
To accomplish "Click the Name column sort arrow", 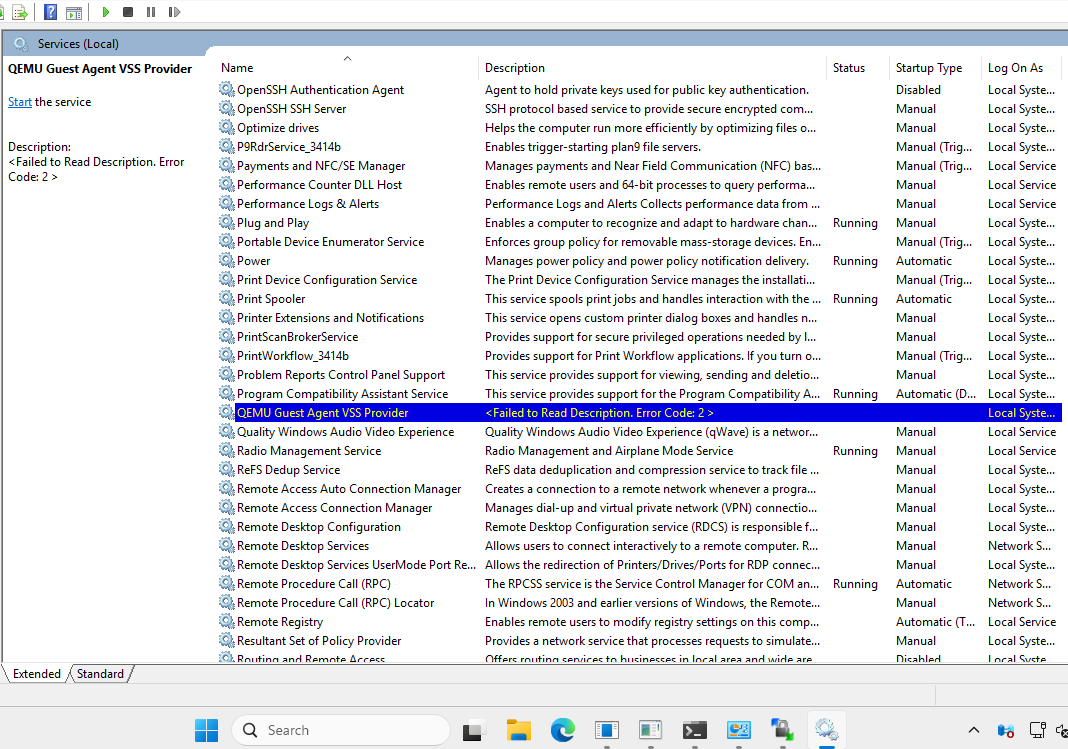I will (x=347, y=59).
